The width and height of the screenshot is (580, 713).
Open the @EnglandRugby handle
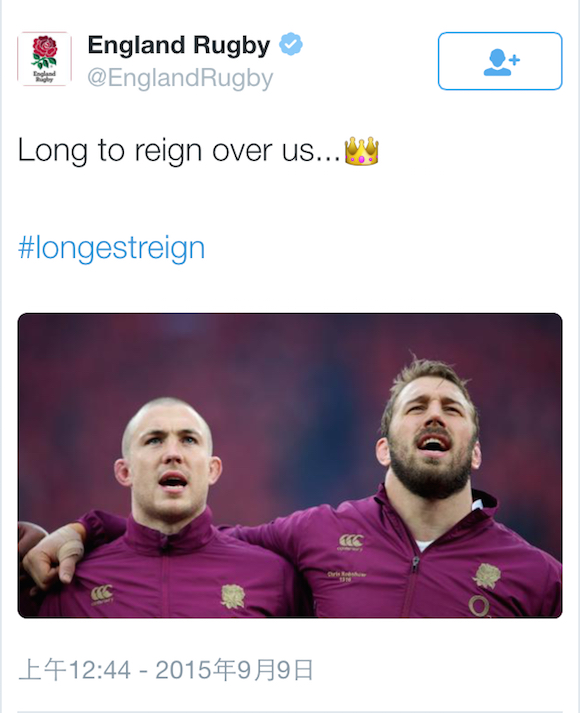pos(180,78)
